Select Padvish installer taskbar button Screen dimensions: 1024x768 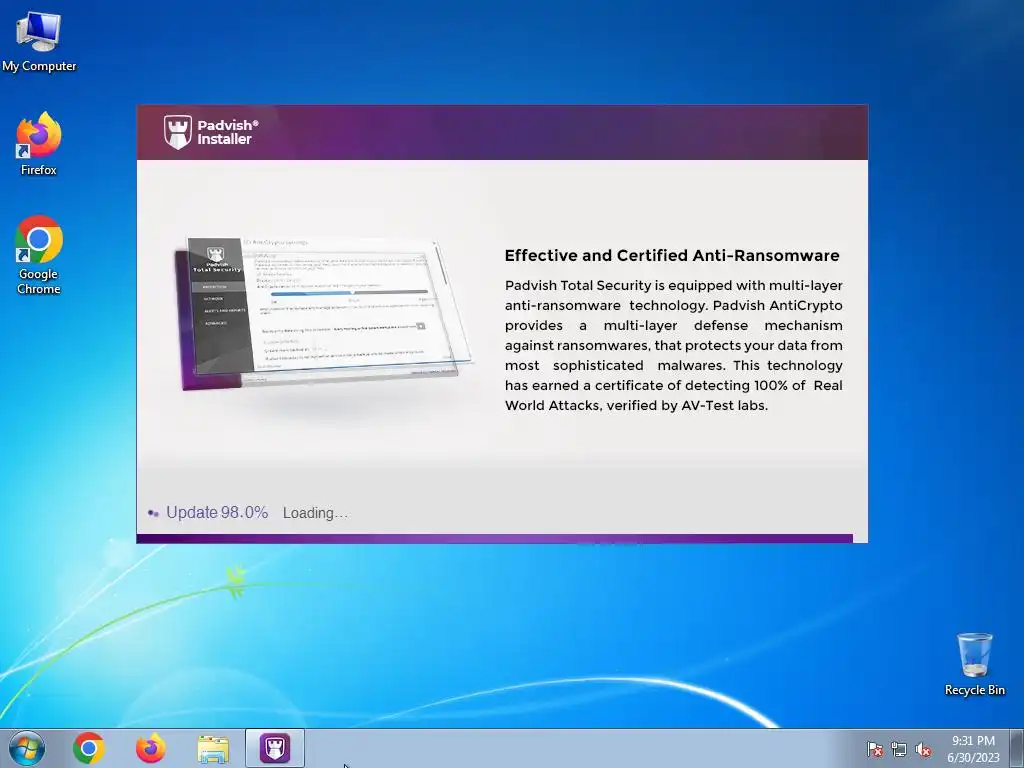(x=275, y=748)
